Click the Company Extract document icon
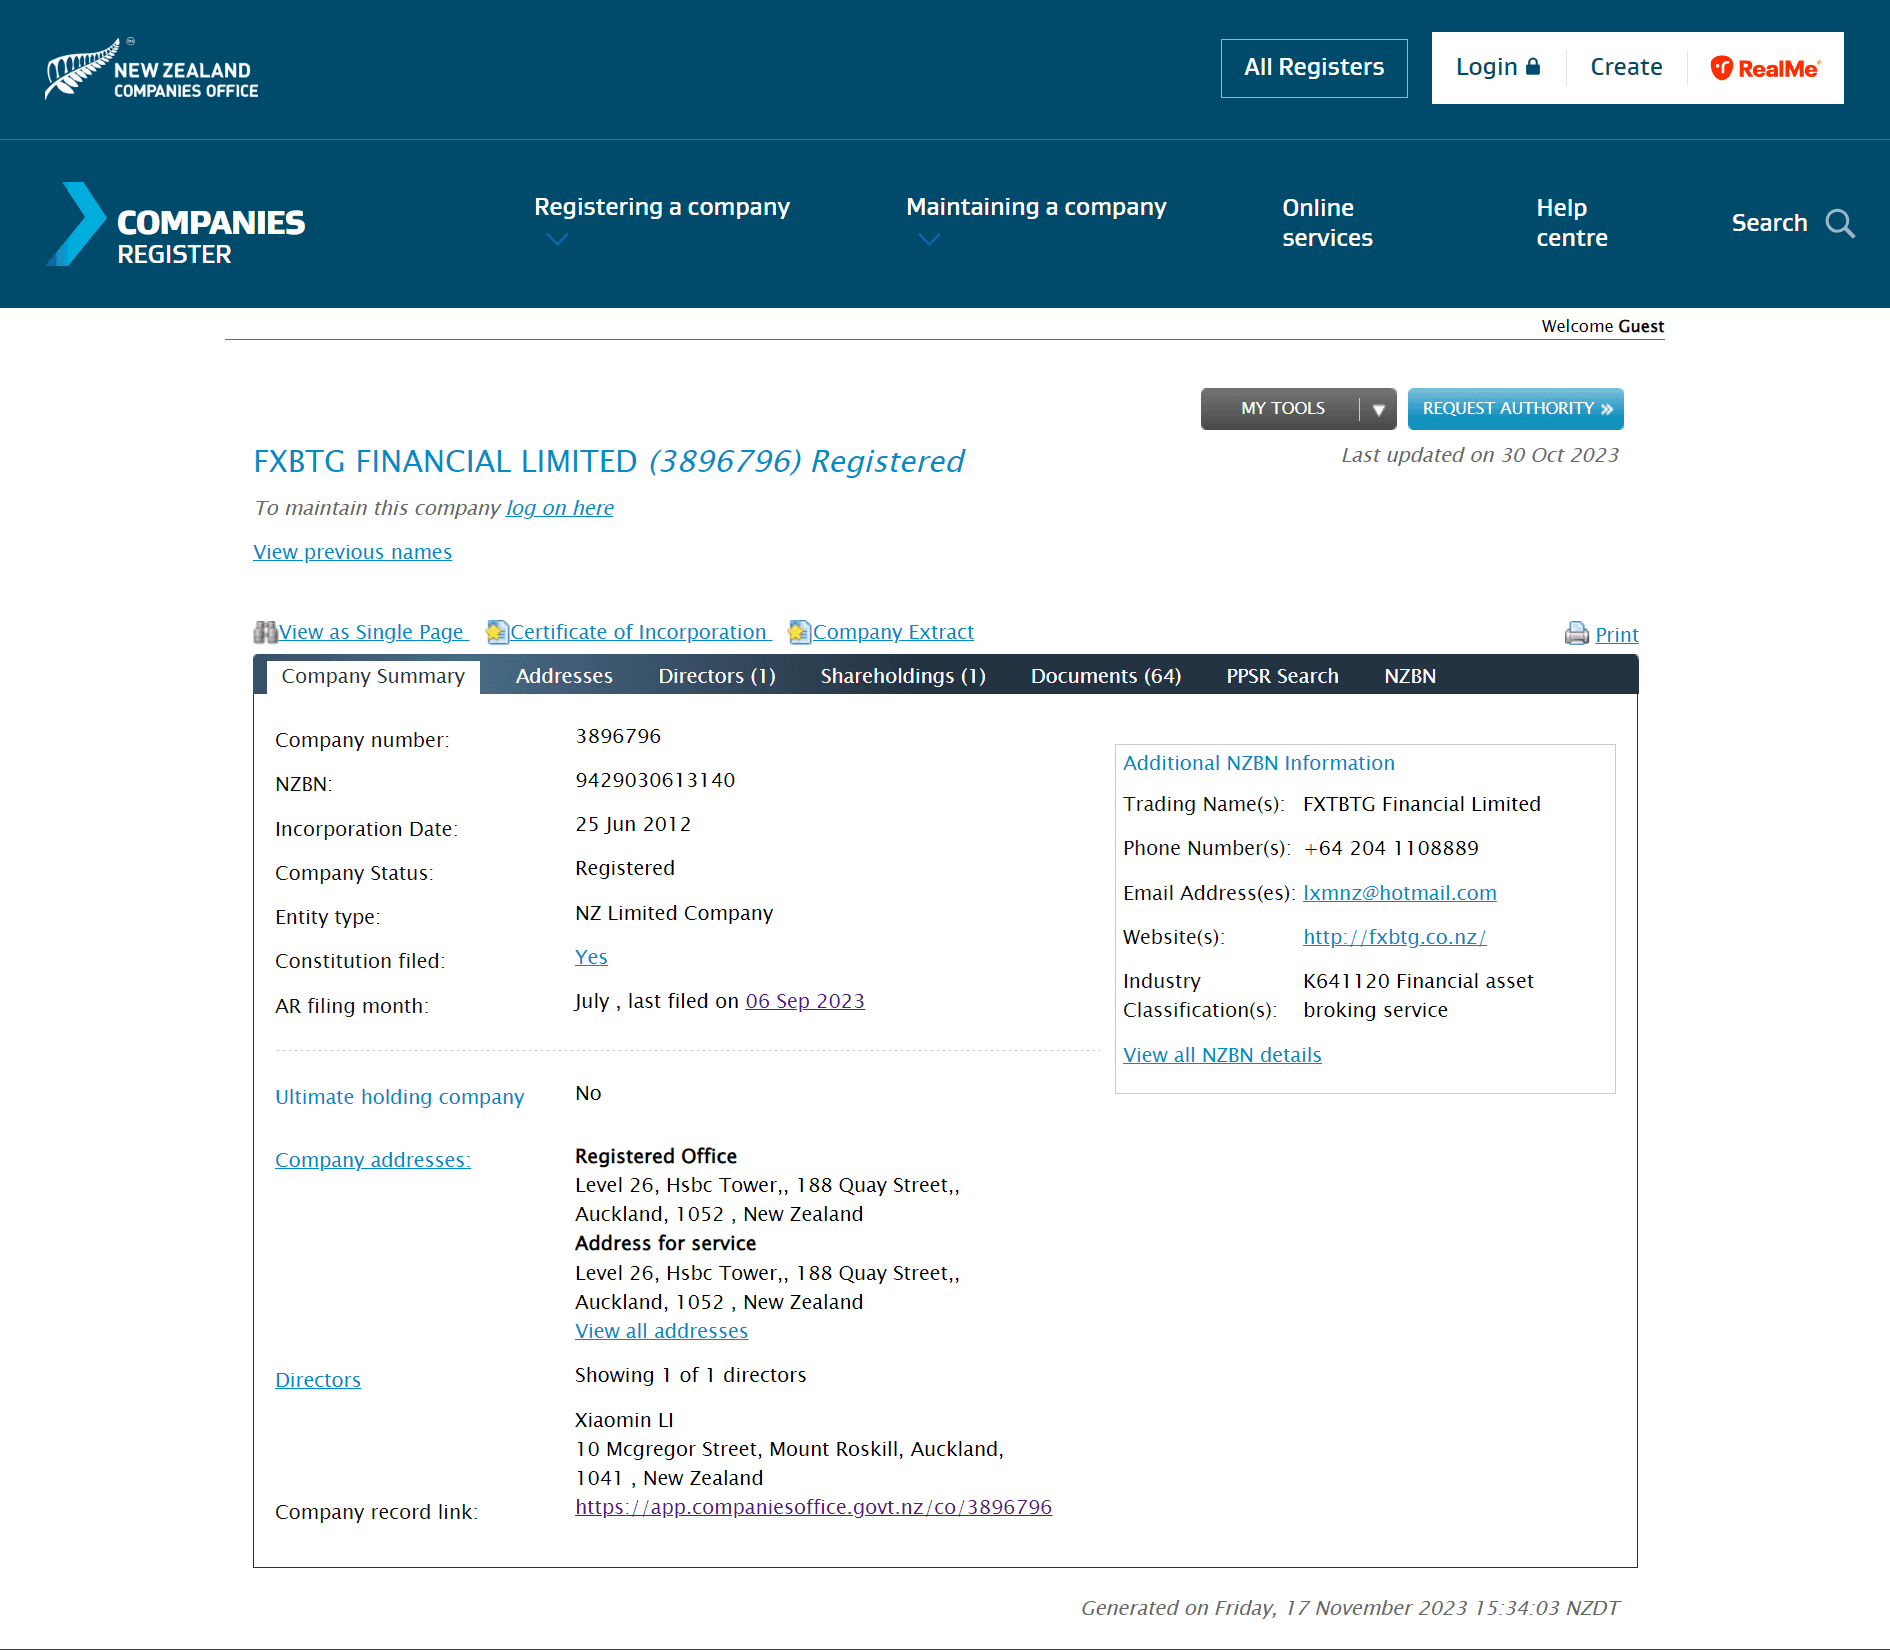1890x1650 pixels. 799,632
